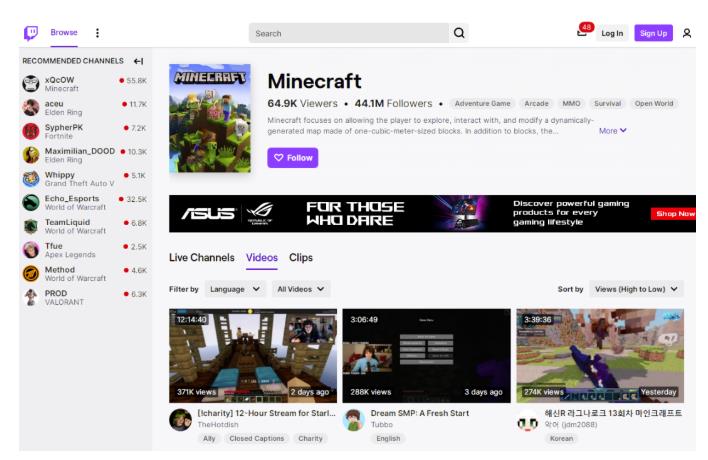
Task: Click the Open World tag
Action: tap(654, 103)
